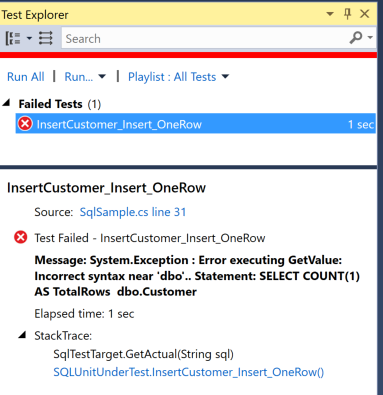The width and height of the screenshot is (383, 395).
Task: Click the System.Exception error message text
Action: (197, 276)
